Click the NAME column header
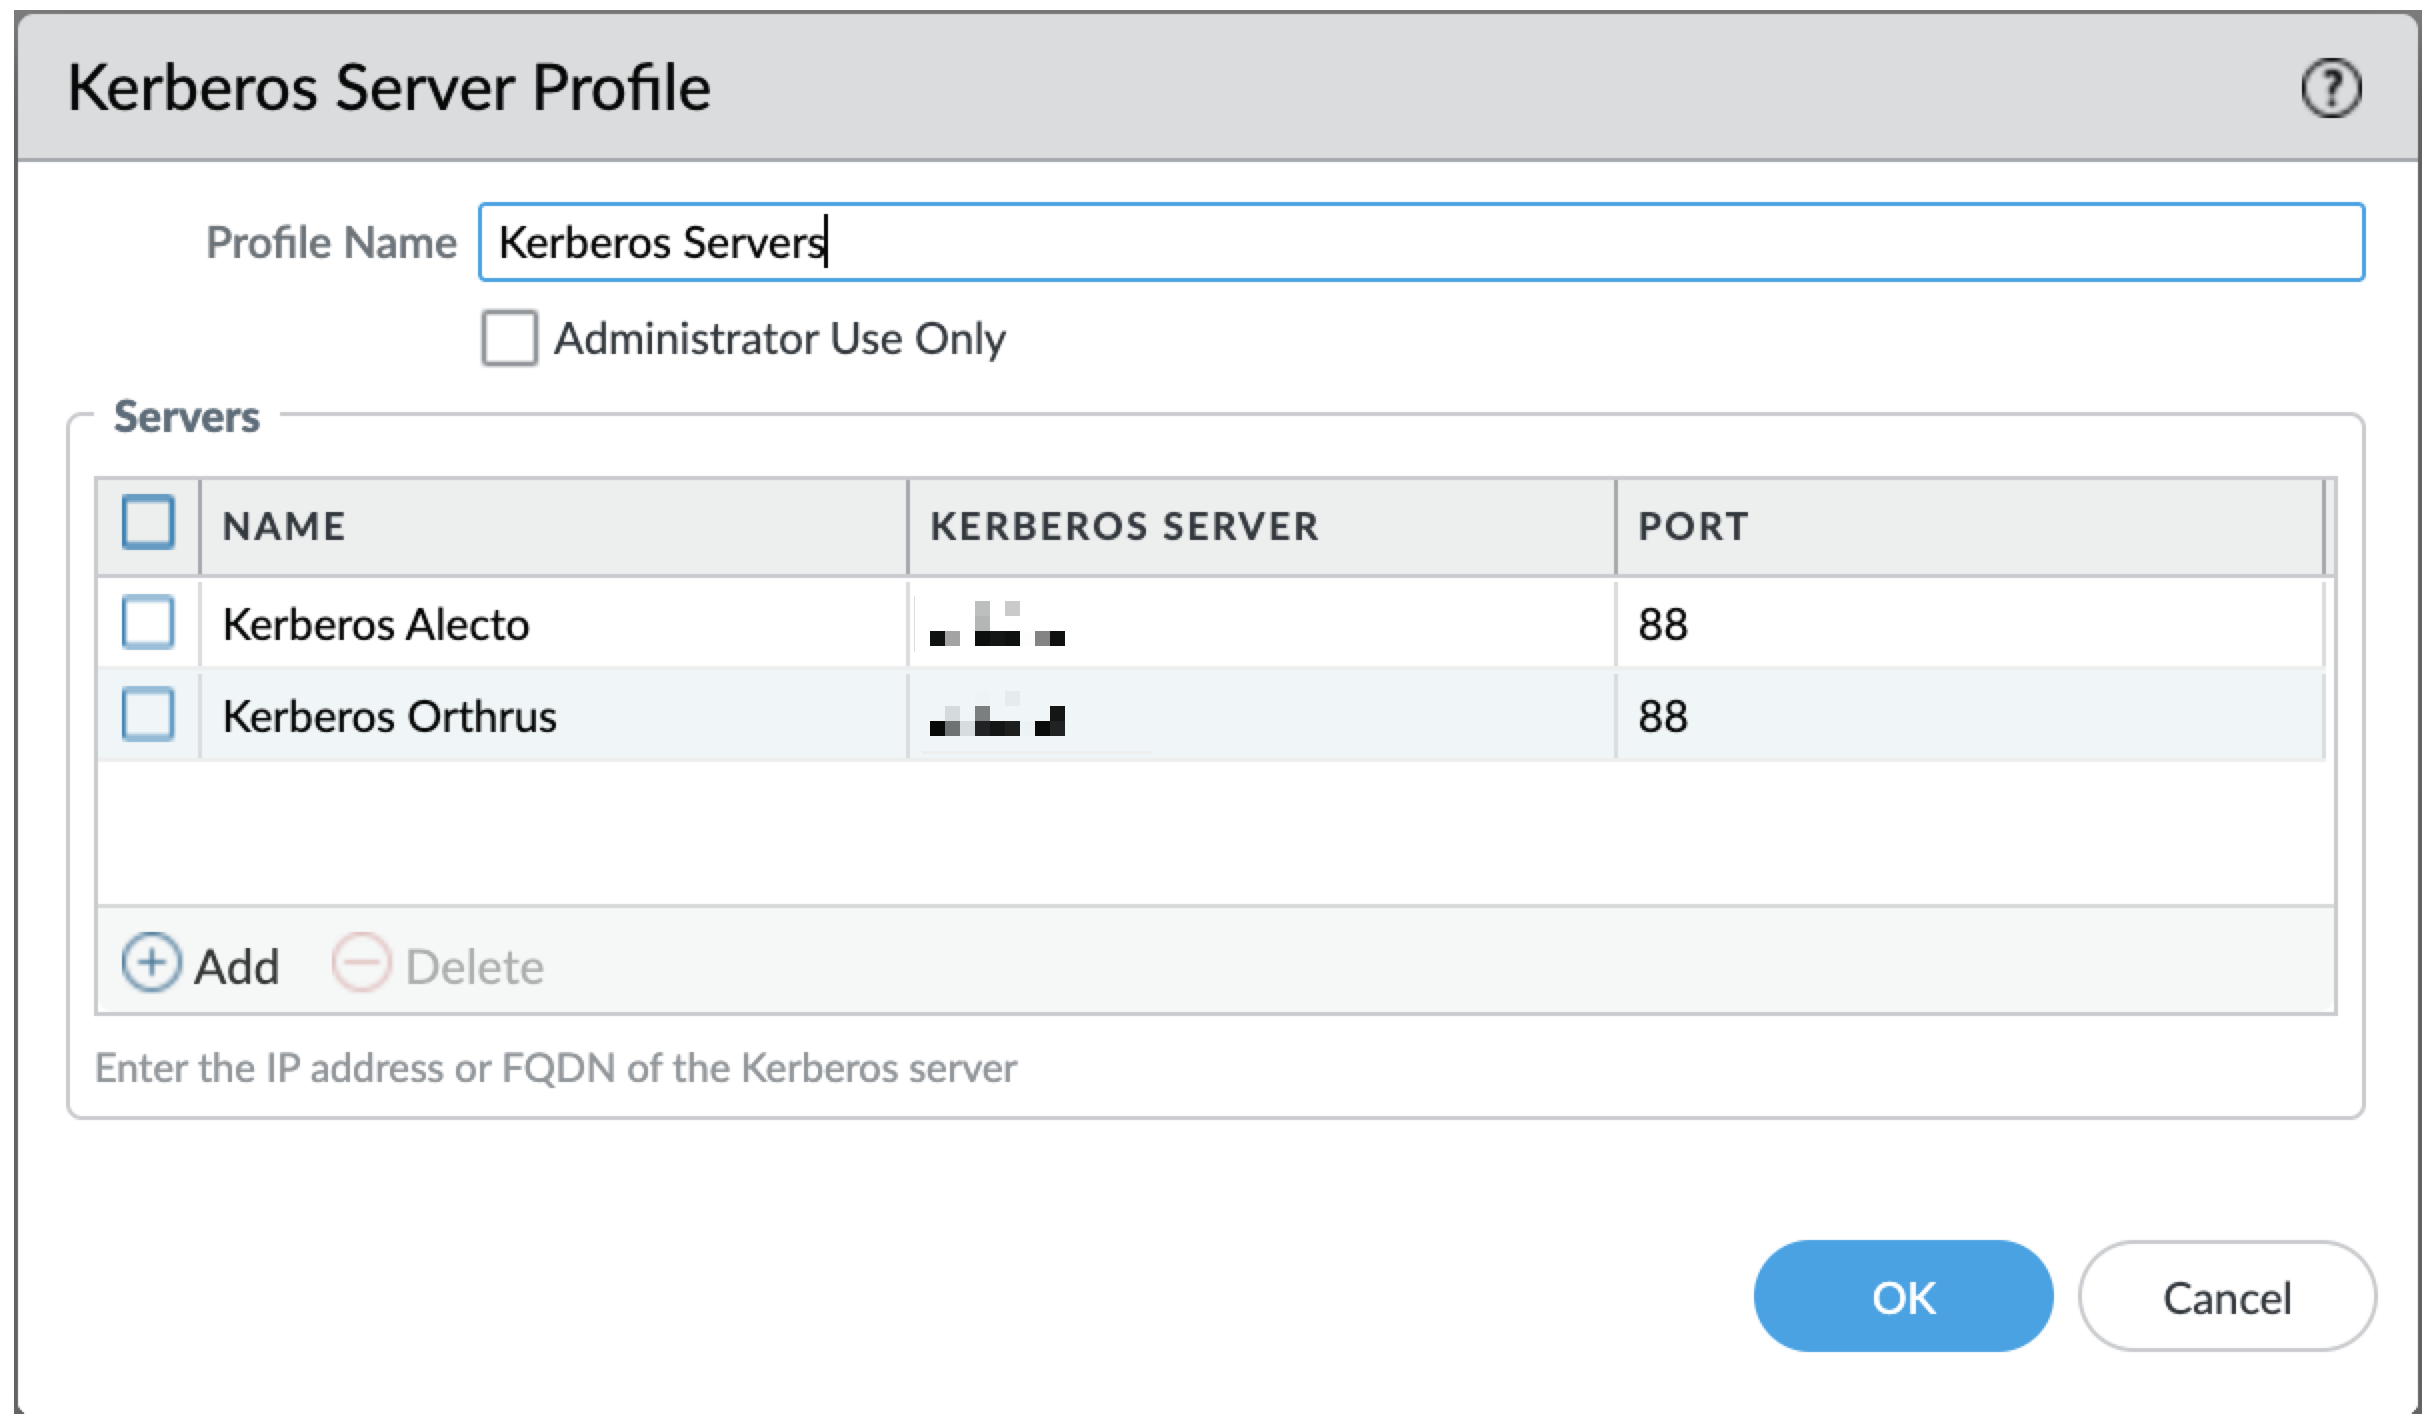Screen dimensions: 2432x1426 (x=285, y=524)
